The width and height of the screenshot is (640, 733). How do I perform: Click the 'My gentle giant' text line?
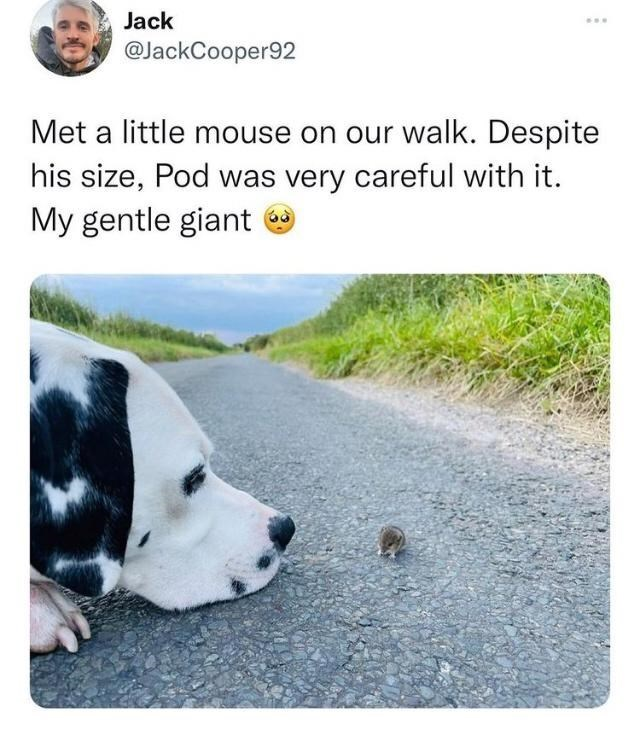coord(141,220)
